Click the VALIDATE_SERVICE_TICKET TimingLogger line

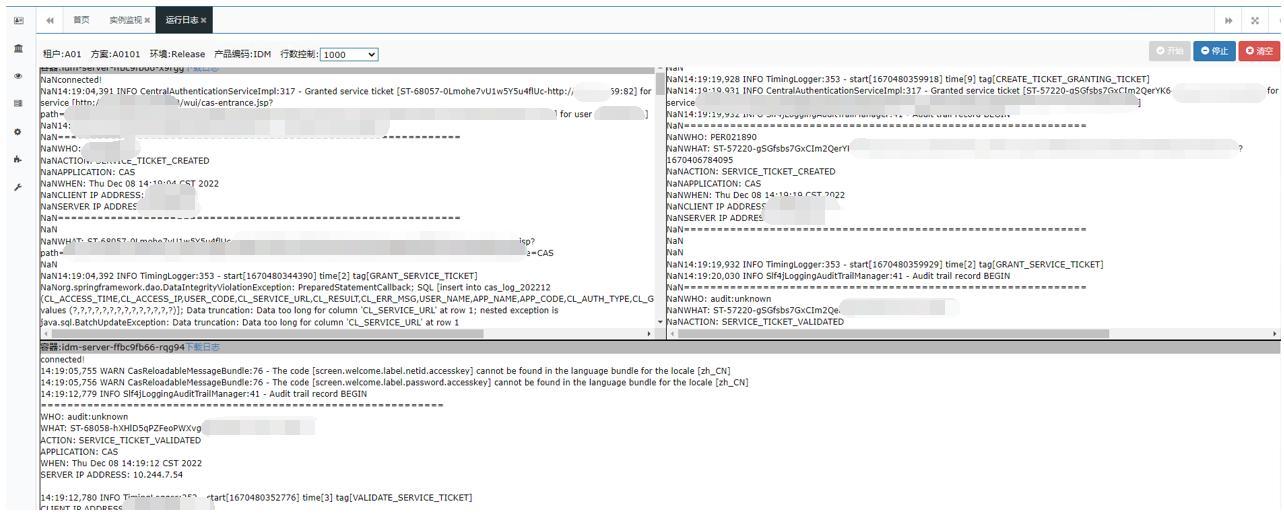click(x=256, y=498)
